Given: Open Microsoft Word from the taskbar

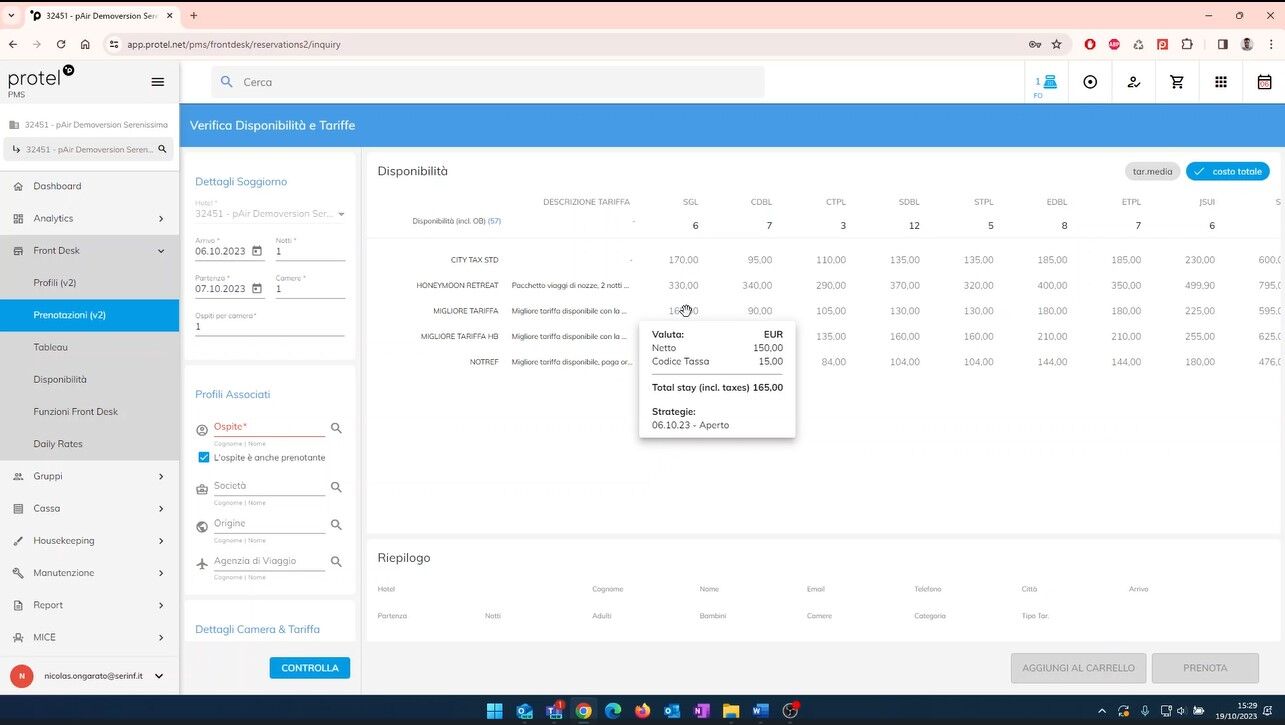Looking at the screenshot, I should click(760, 711).
